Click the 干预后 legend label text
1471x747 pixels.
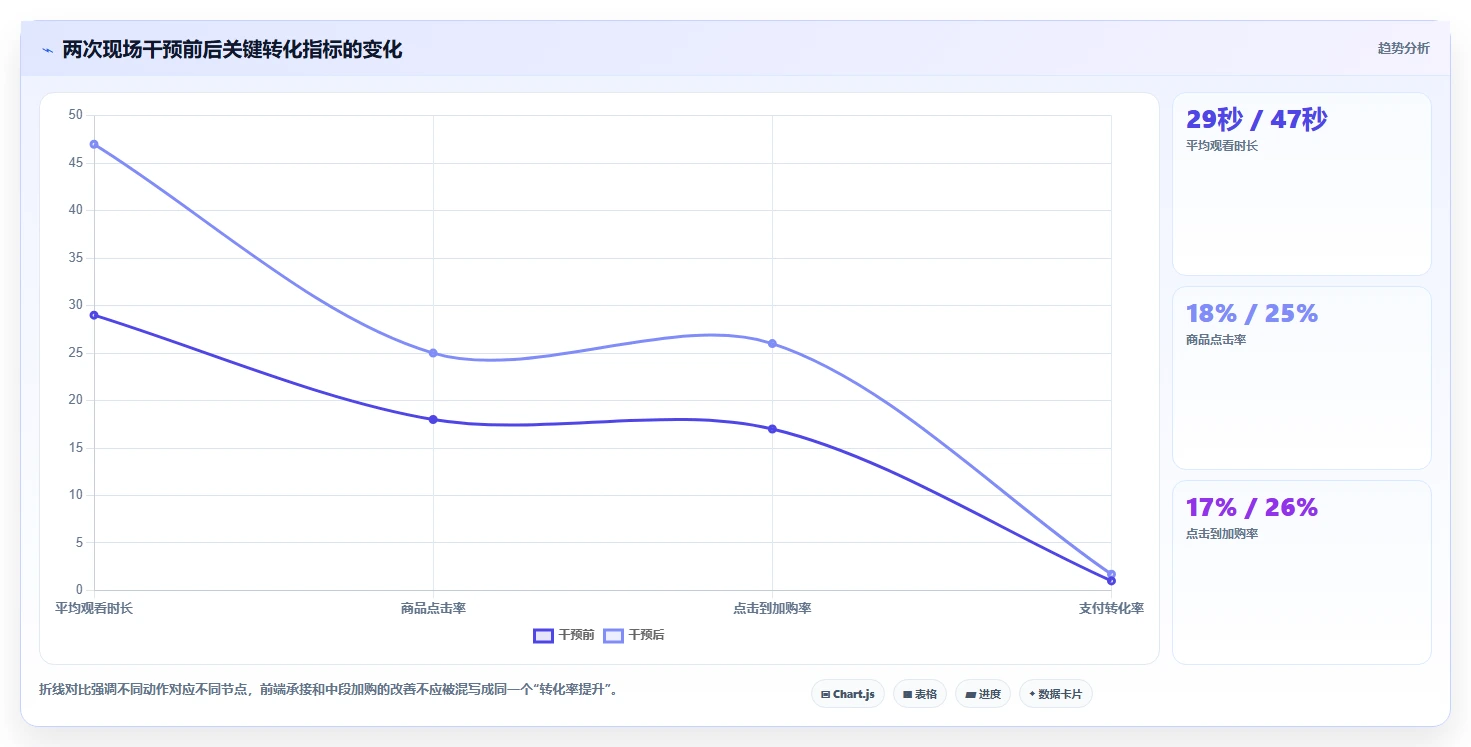[x=646, y=635]
